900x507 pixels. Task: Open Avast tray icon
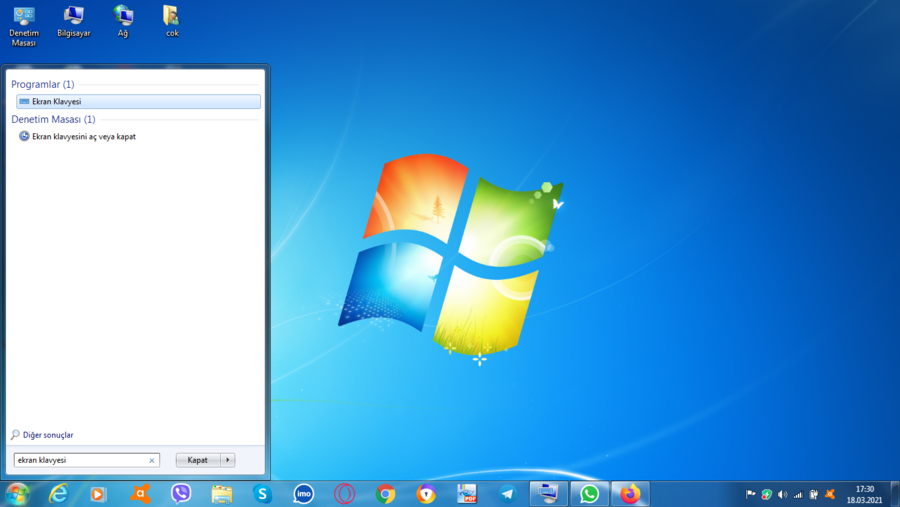829,494
